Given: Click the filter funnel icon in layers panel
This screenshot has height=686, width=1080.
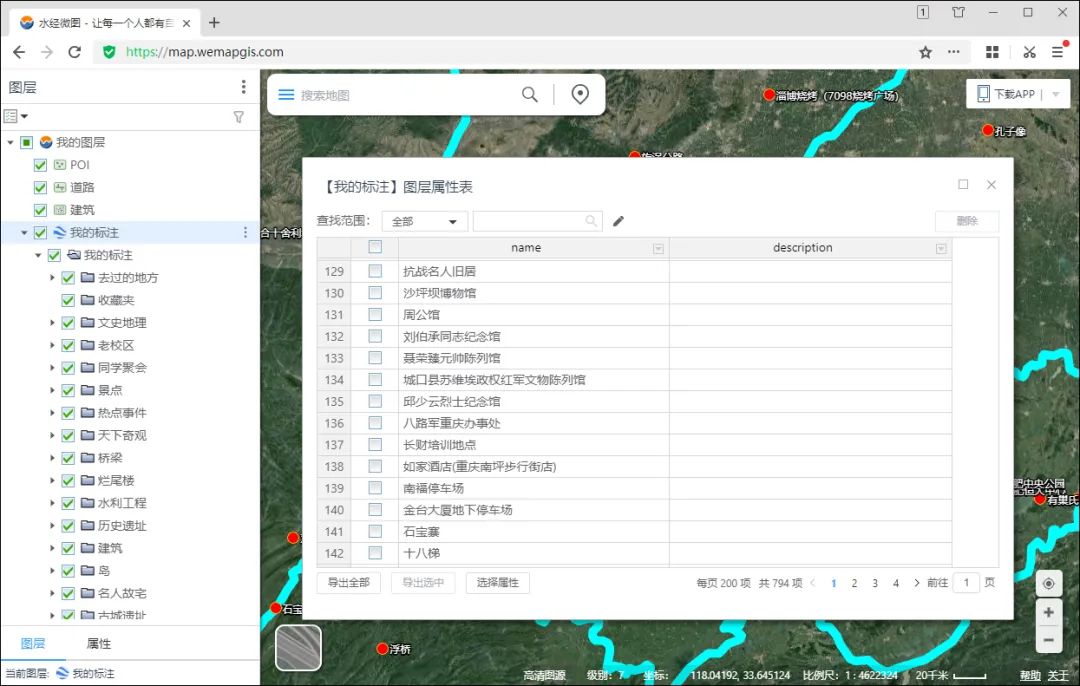Looking at the screenshot, I should [x=238, y=116].
